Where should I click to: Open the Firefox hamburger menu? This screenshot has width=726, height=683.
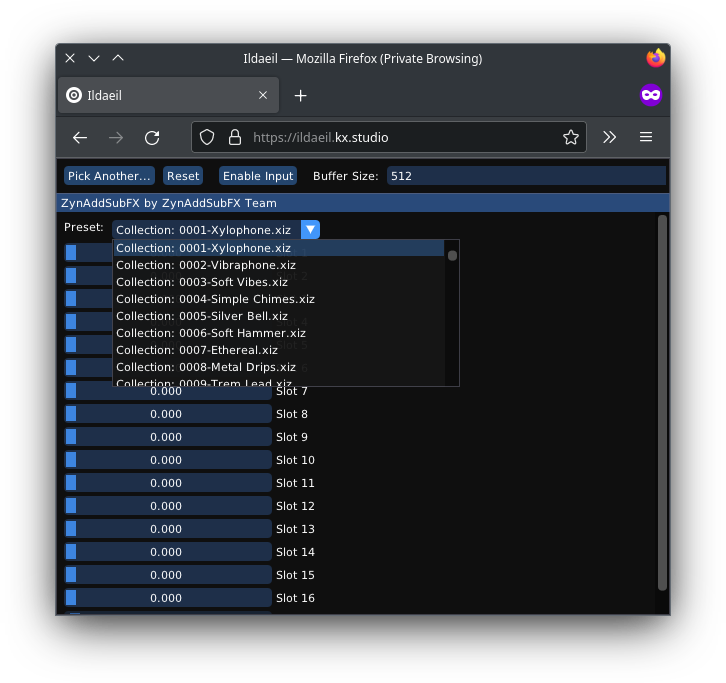coord(646,137)
